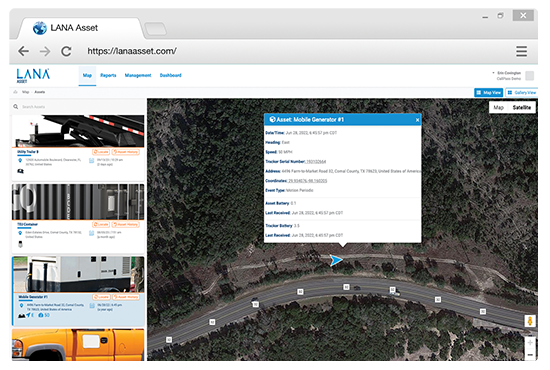Click Utility Trailer tracker device icon
Viewport: 550px width, 370px height.
20,171
